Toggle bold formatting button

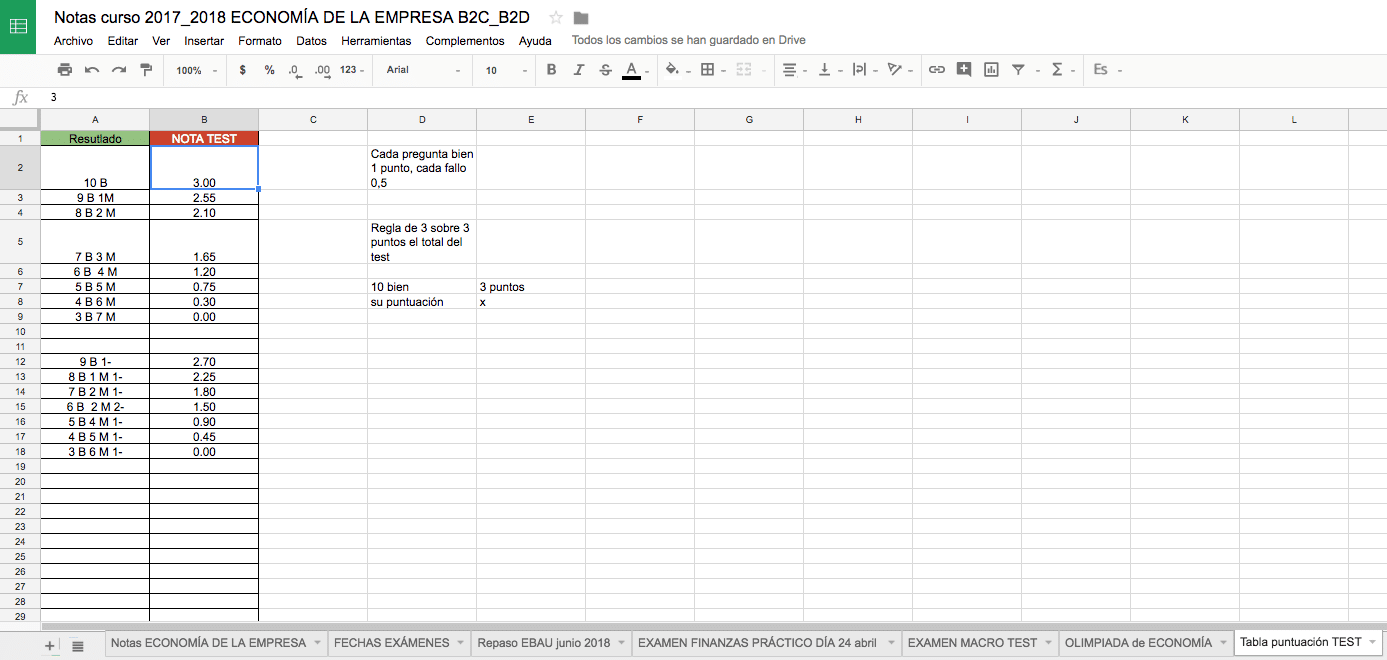point(551,70)
